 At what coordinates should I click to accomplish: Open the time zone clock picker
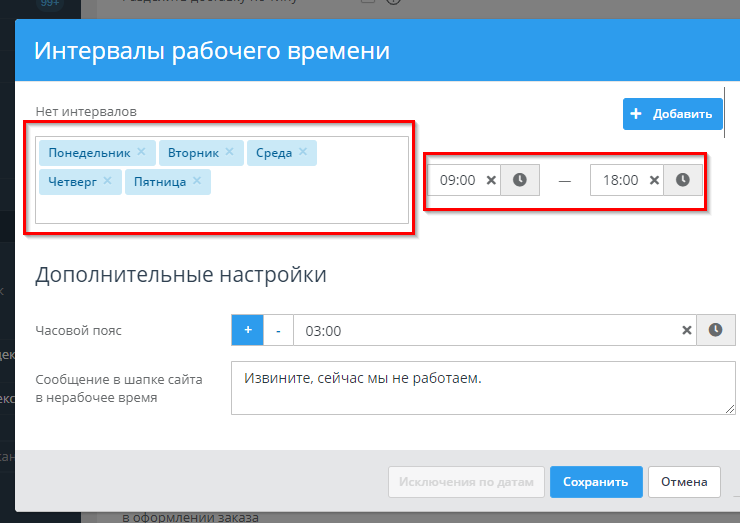tap(716, 330)
